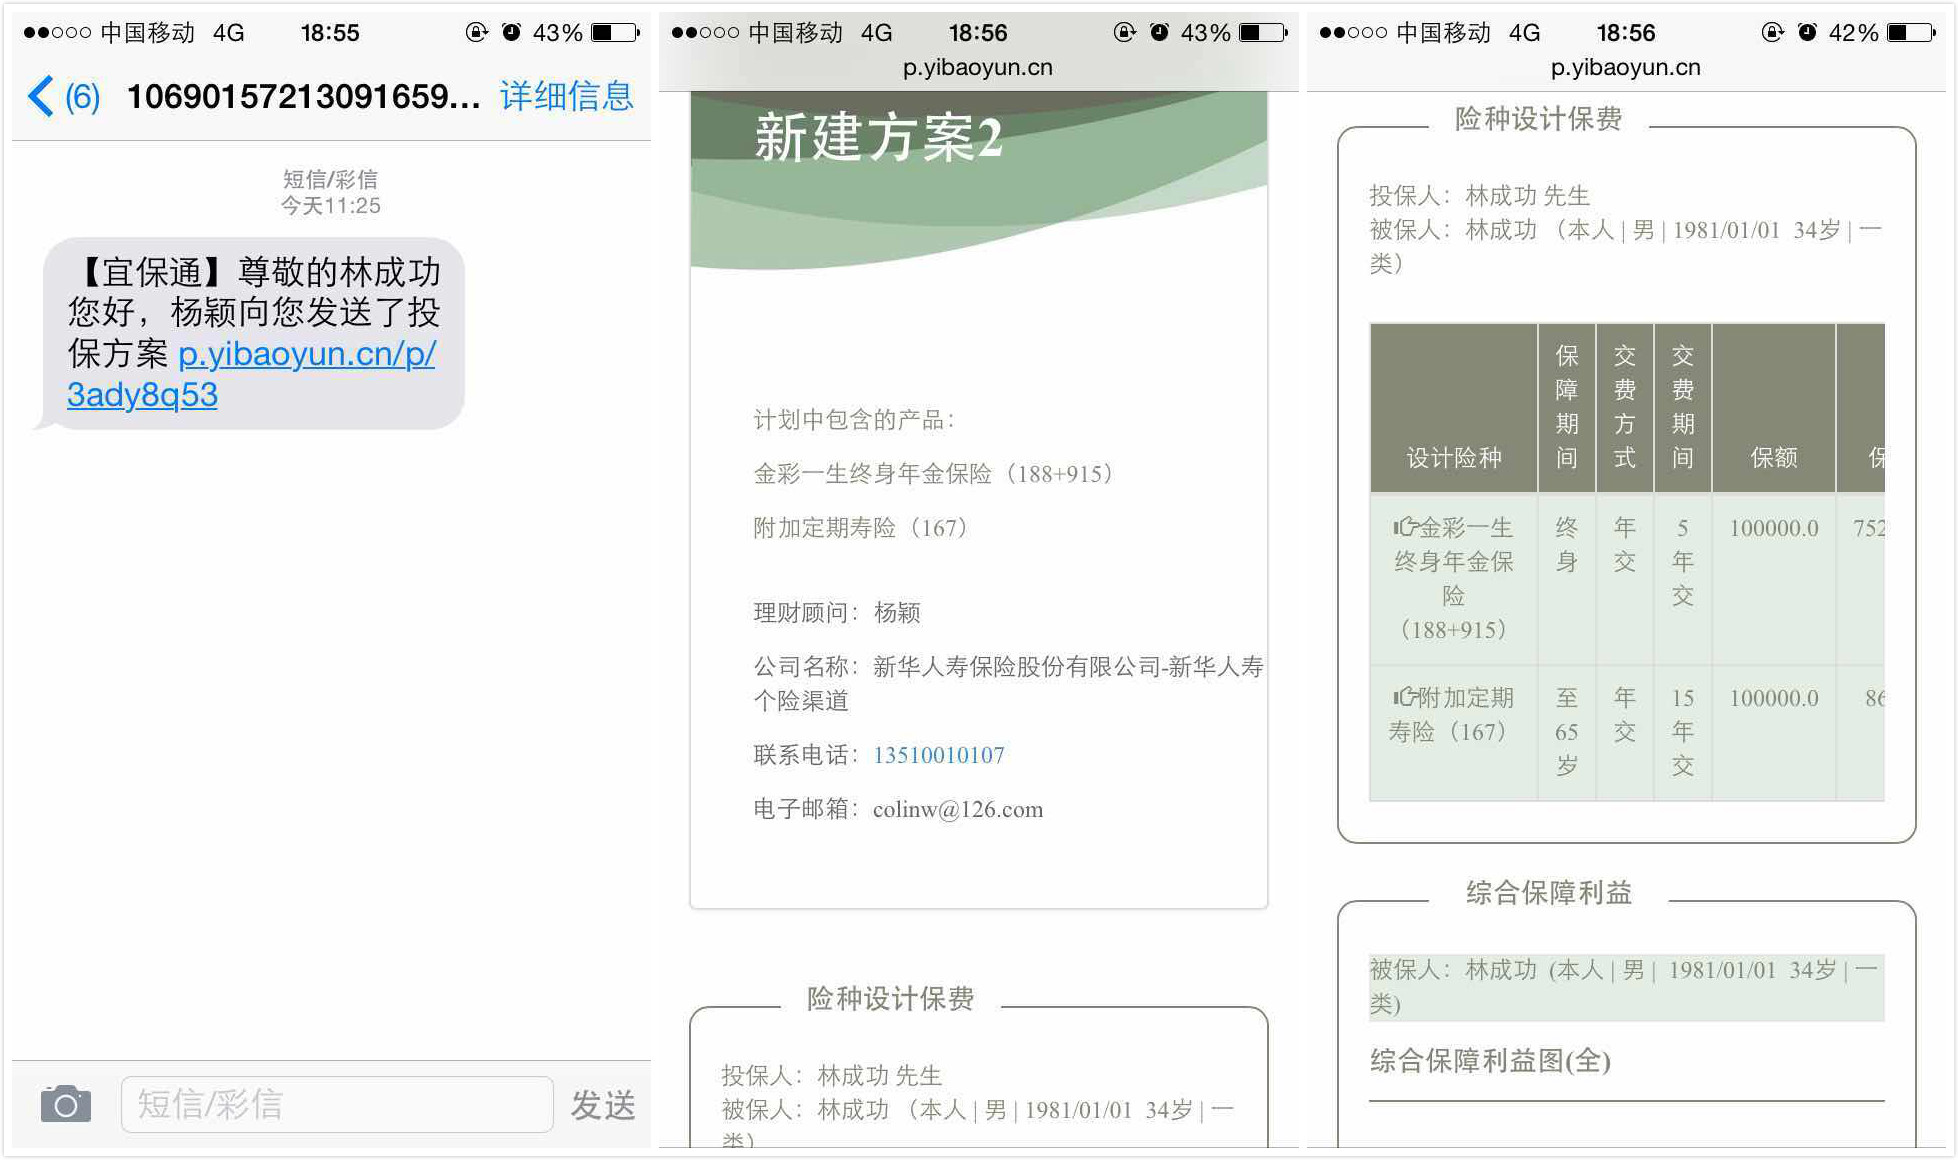The height and width of the screenshot is (1160, 1959).
Task: Tap the 险种设计保费 title in middle screen
Action: [890, 998]
